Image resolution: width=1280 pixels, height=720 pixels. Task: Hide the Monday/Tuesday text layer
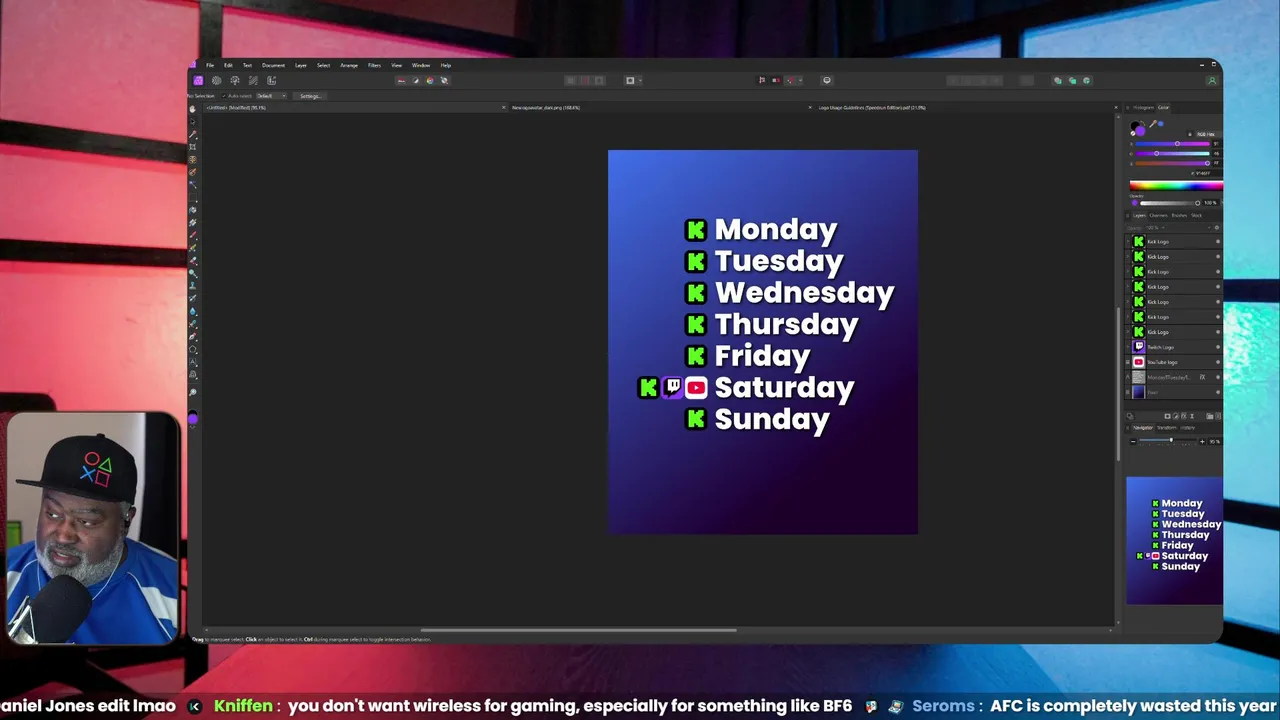(1217, 377)
